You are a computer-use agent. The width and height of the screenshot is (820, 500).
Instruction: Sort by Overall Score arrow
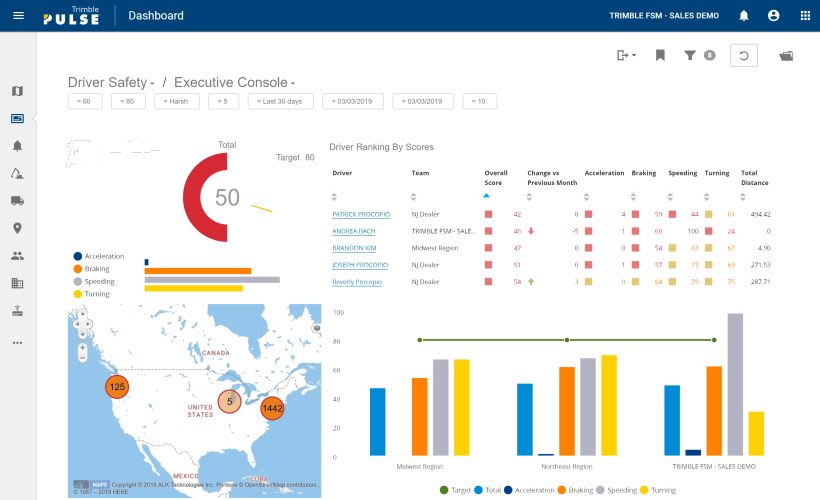pyautogui.click(x=486, y=196)
